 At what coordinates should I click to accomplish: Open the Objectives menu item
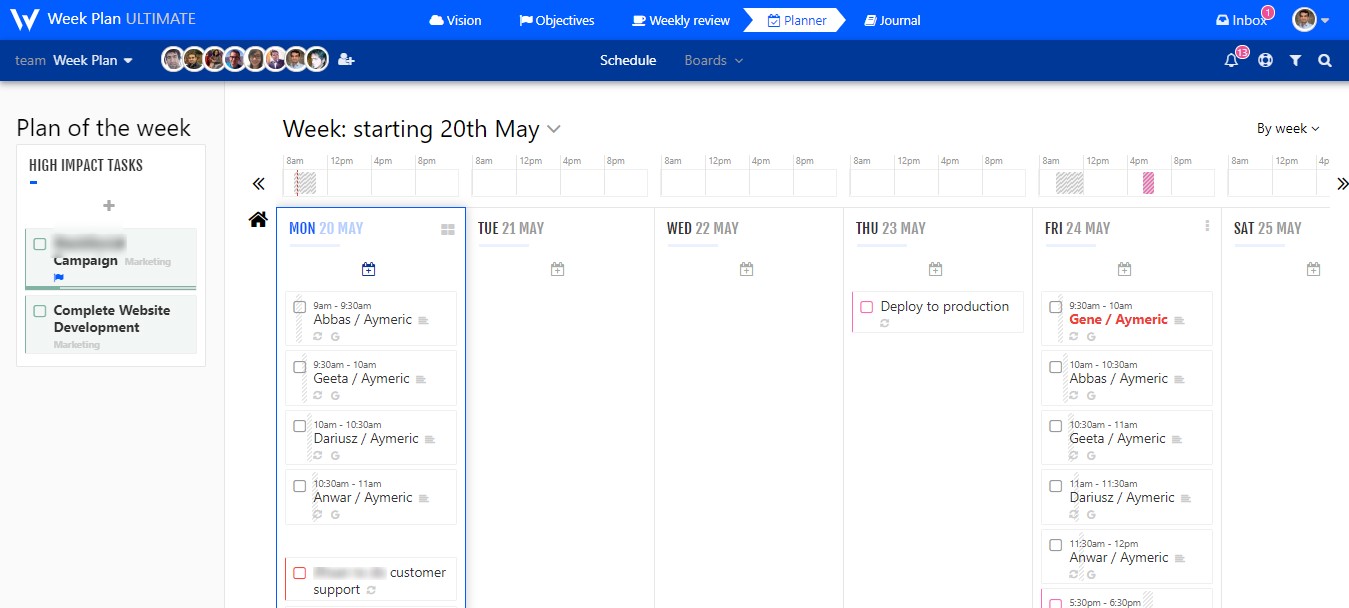tap(556, 19)
